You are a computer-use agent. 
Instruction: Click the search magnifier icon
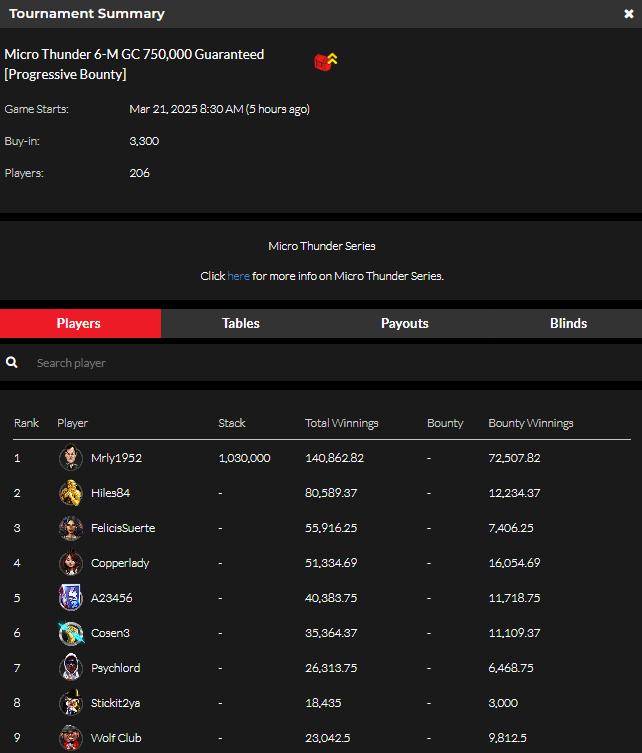[12, 363]
